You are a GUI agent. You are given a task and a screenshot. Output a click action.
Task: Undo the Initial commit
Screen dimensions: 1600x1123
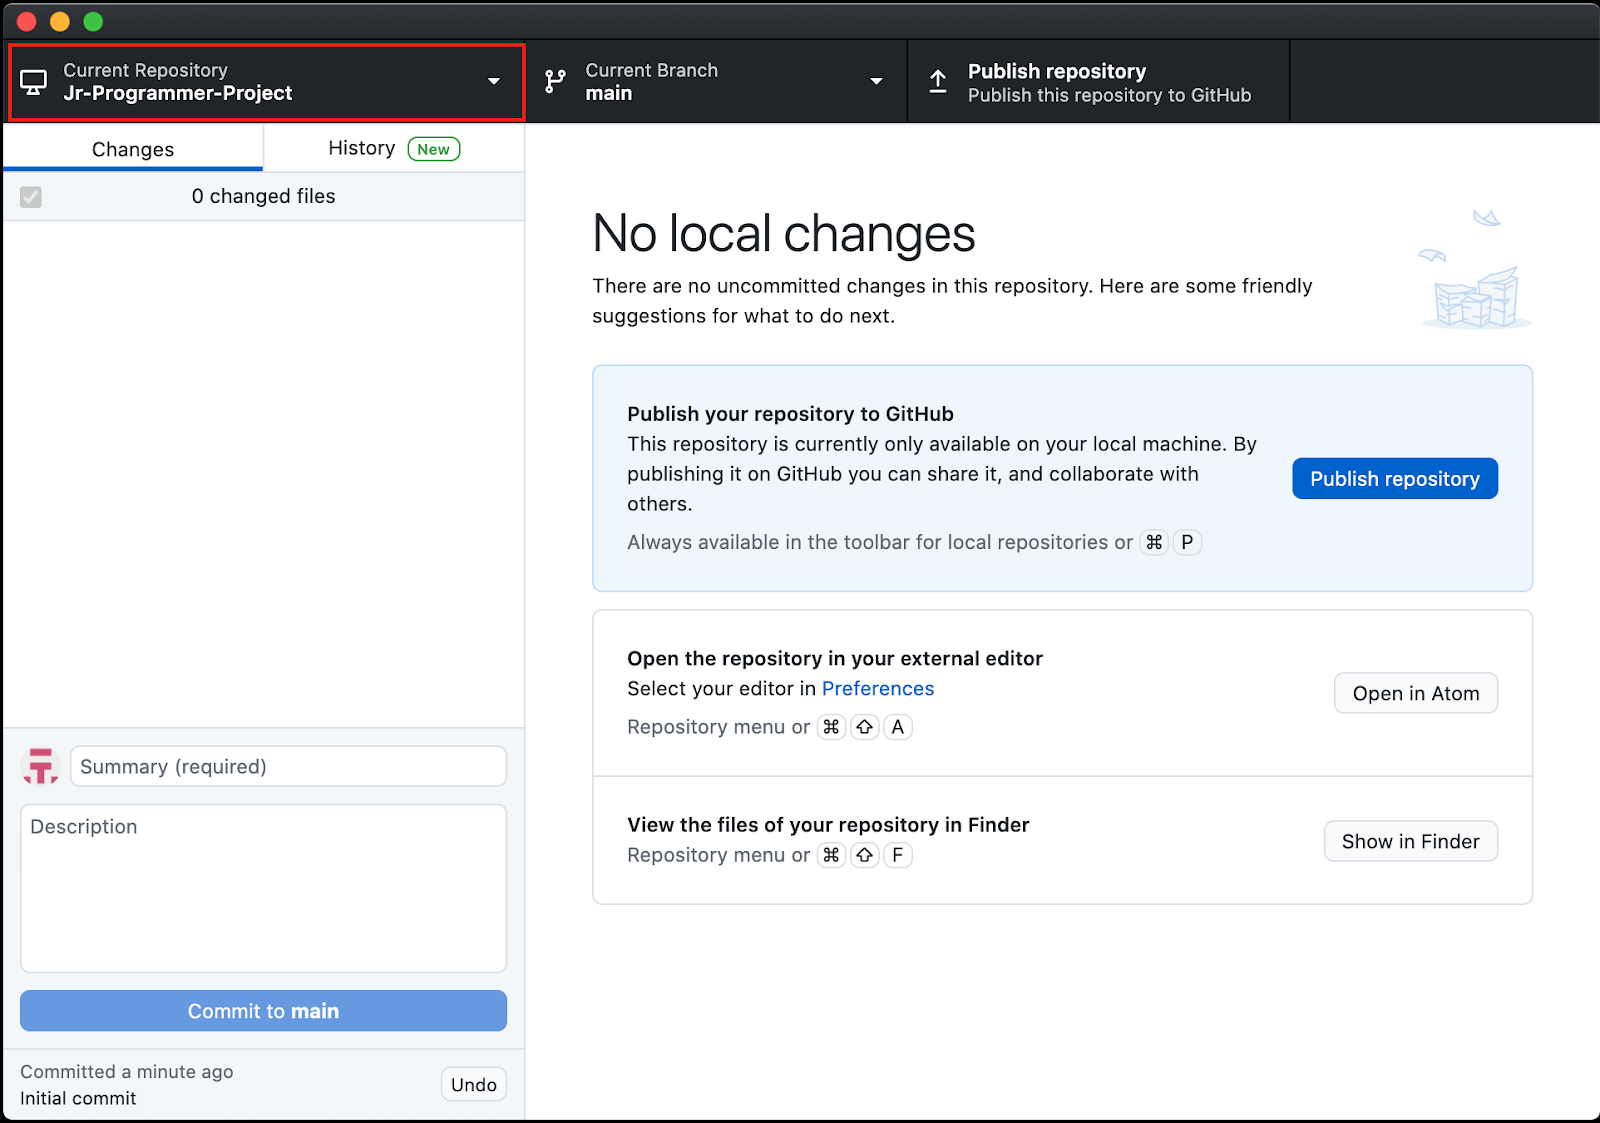click(x=473, y=1084)
